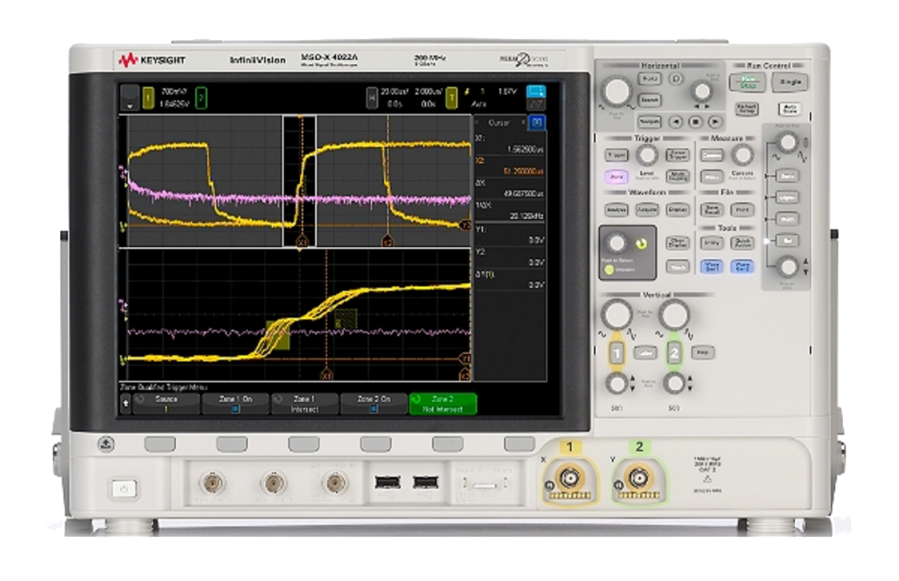Image resolution: width=899 pixels, height=581 pixels.
Task: Click the Display key
Action: point(677,210)
